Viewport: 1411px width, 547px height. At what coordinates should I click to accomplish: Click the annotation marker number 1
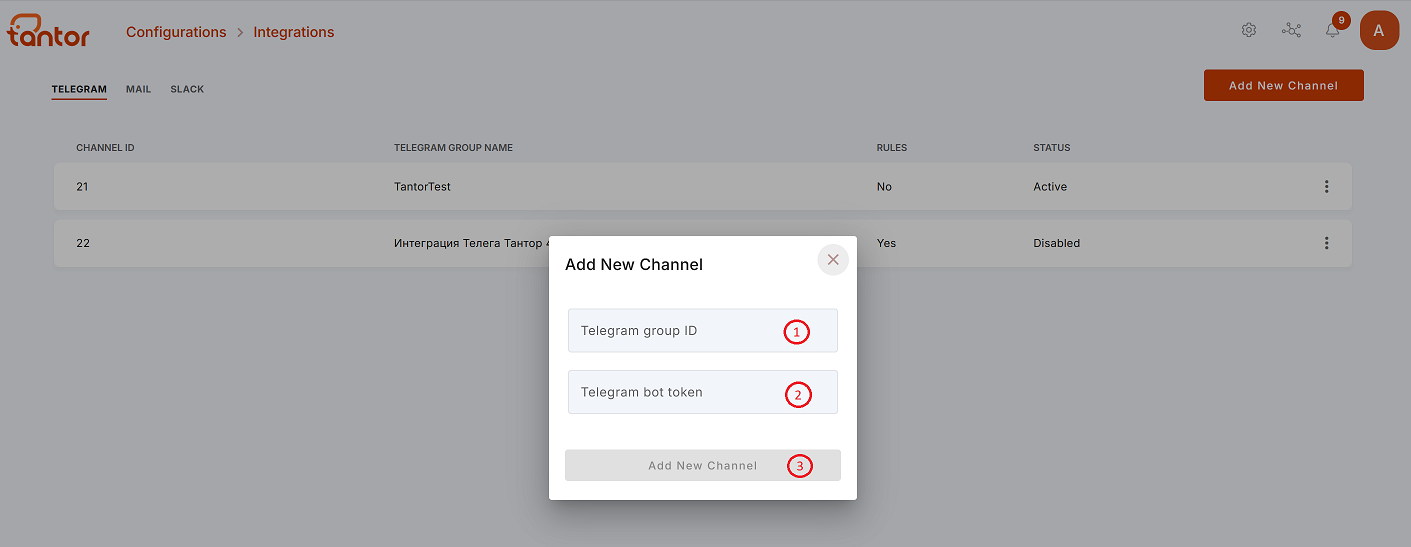tap(796, 332)
